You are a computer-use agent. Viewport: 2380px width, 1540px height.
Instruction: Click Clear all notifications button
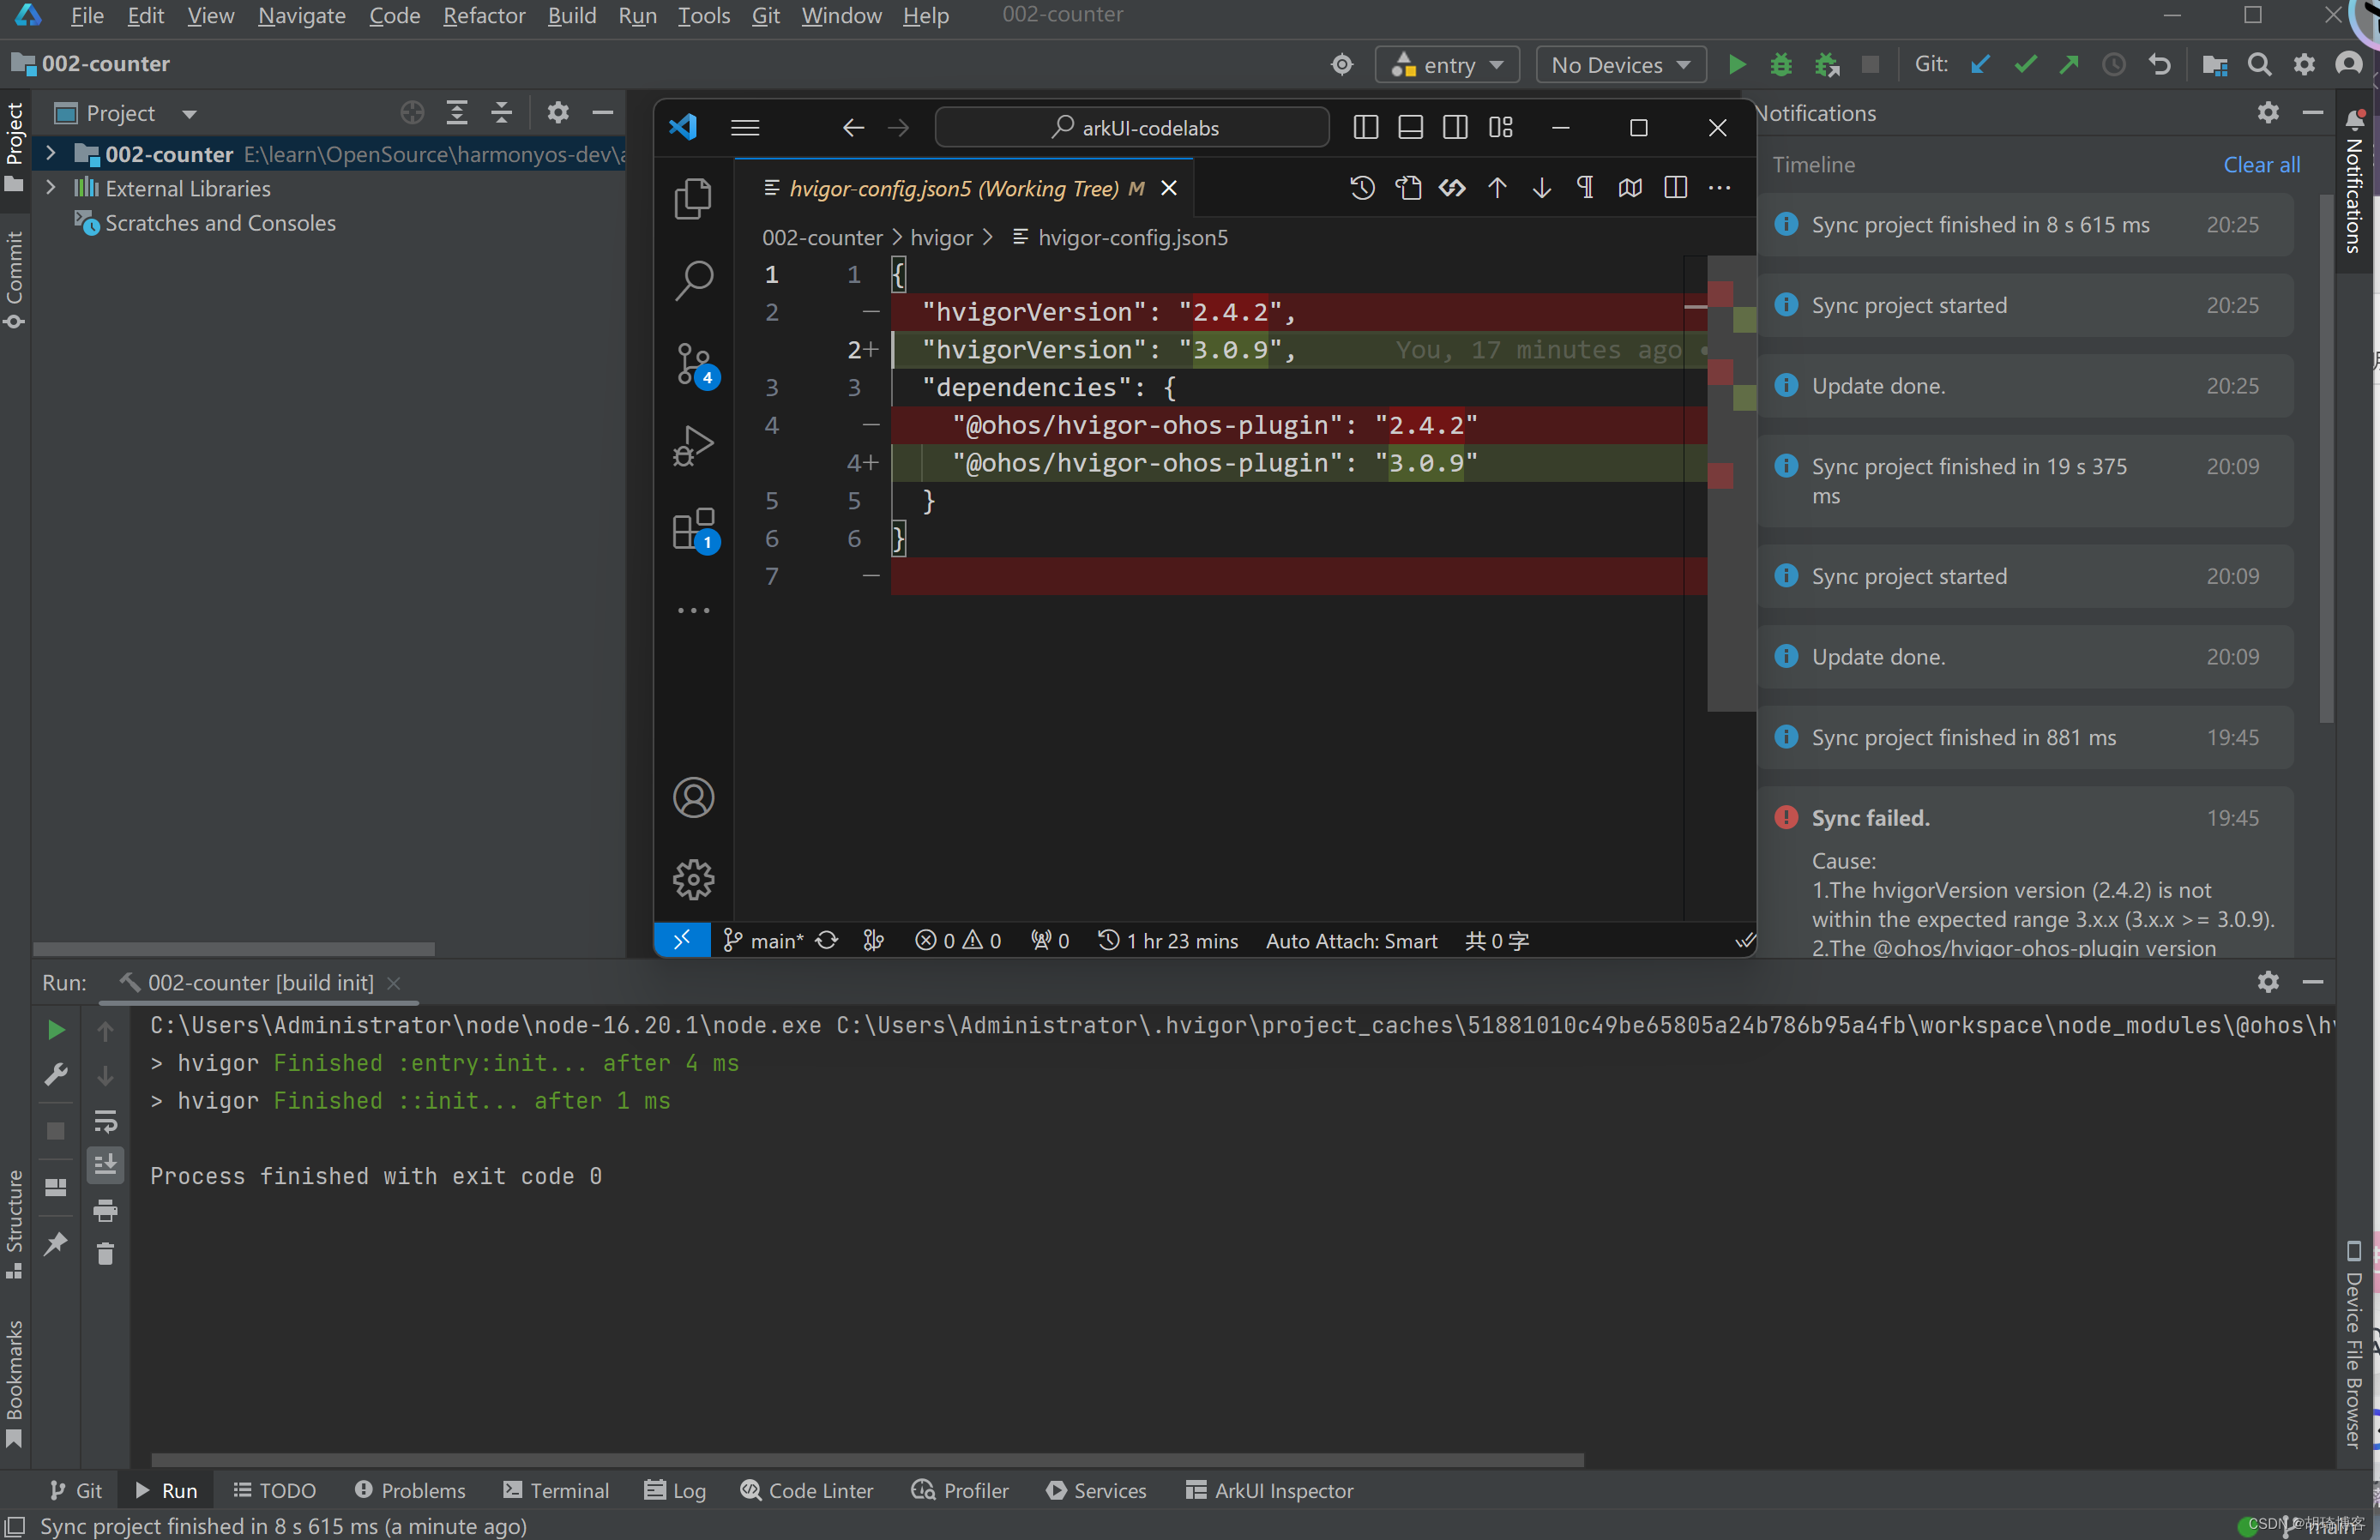pos(2262,165)
